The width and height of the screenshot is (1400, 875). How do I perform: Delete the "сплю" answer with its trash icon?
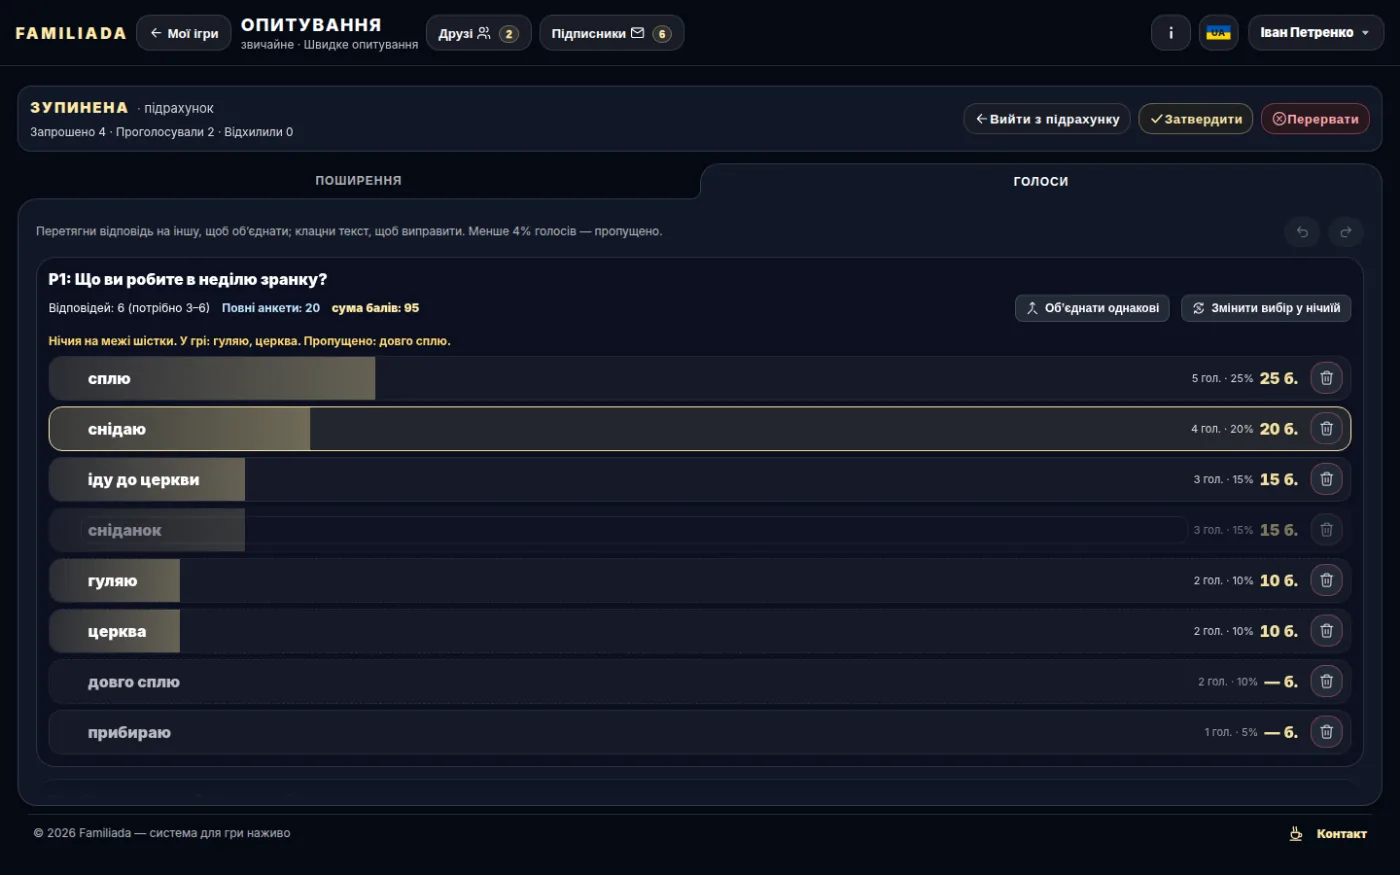[1326, 378]
